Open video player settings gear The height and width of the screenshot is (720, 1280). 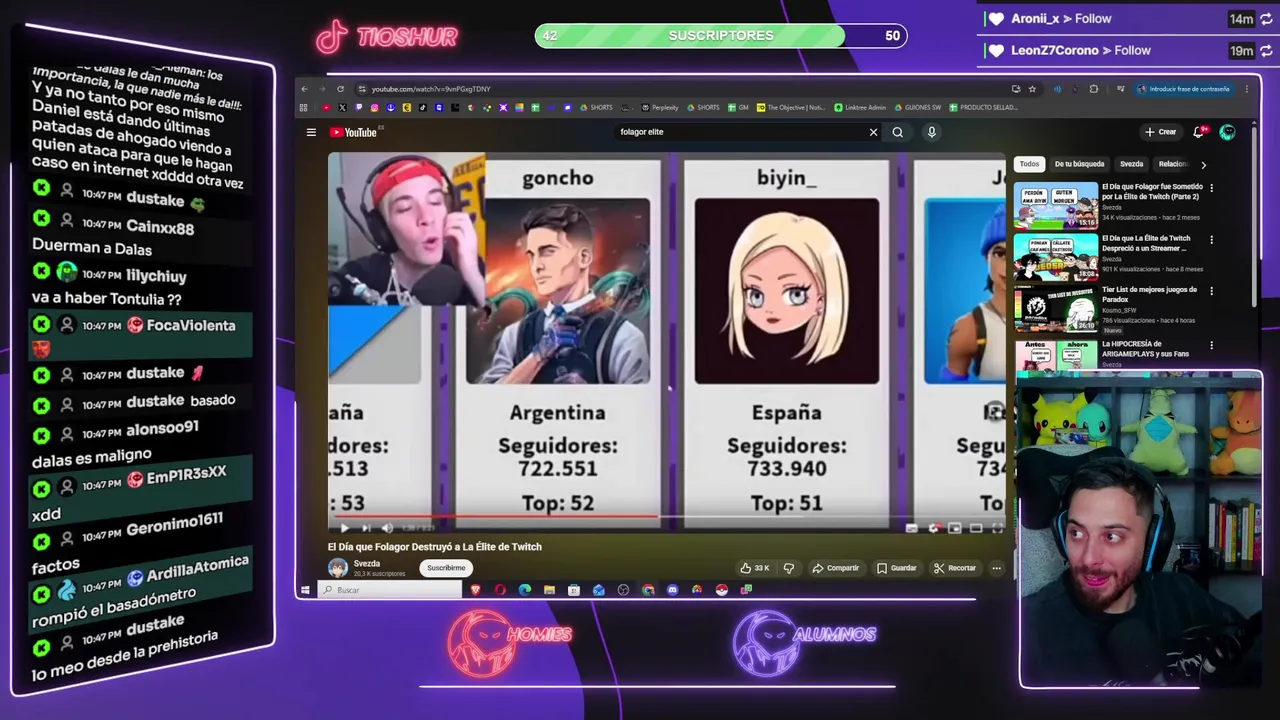tap(933, 527)
